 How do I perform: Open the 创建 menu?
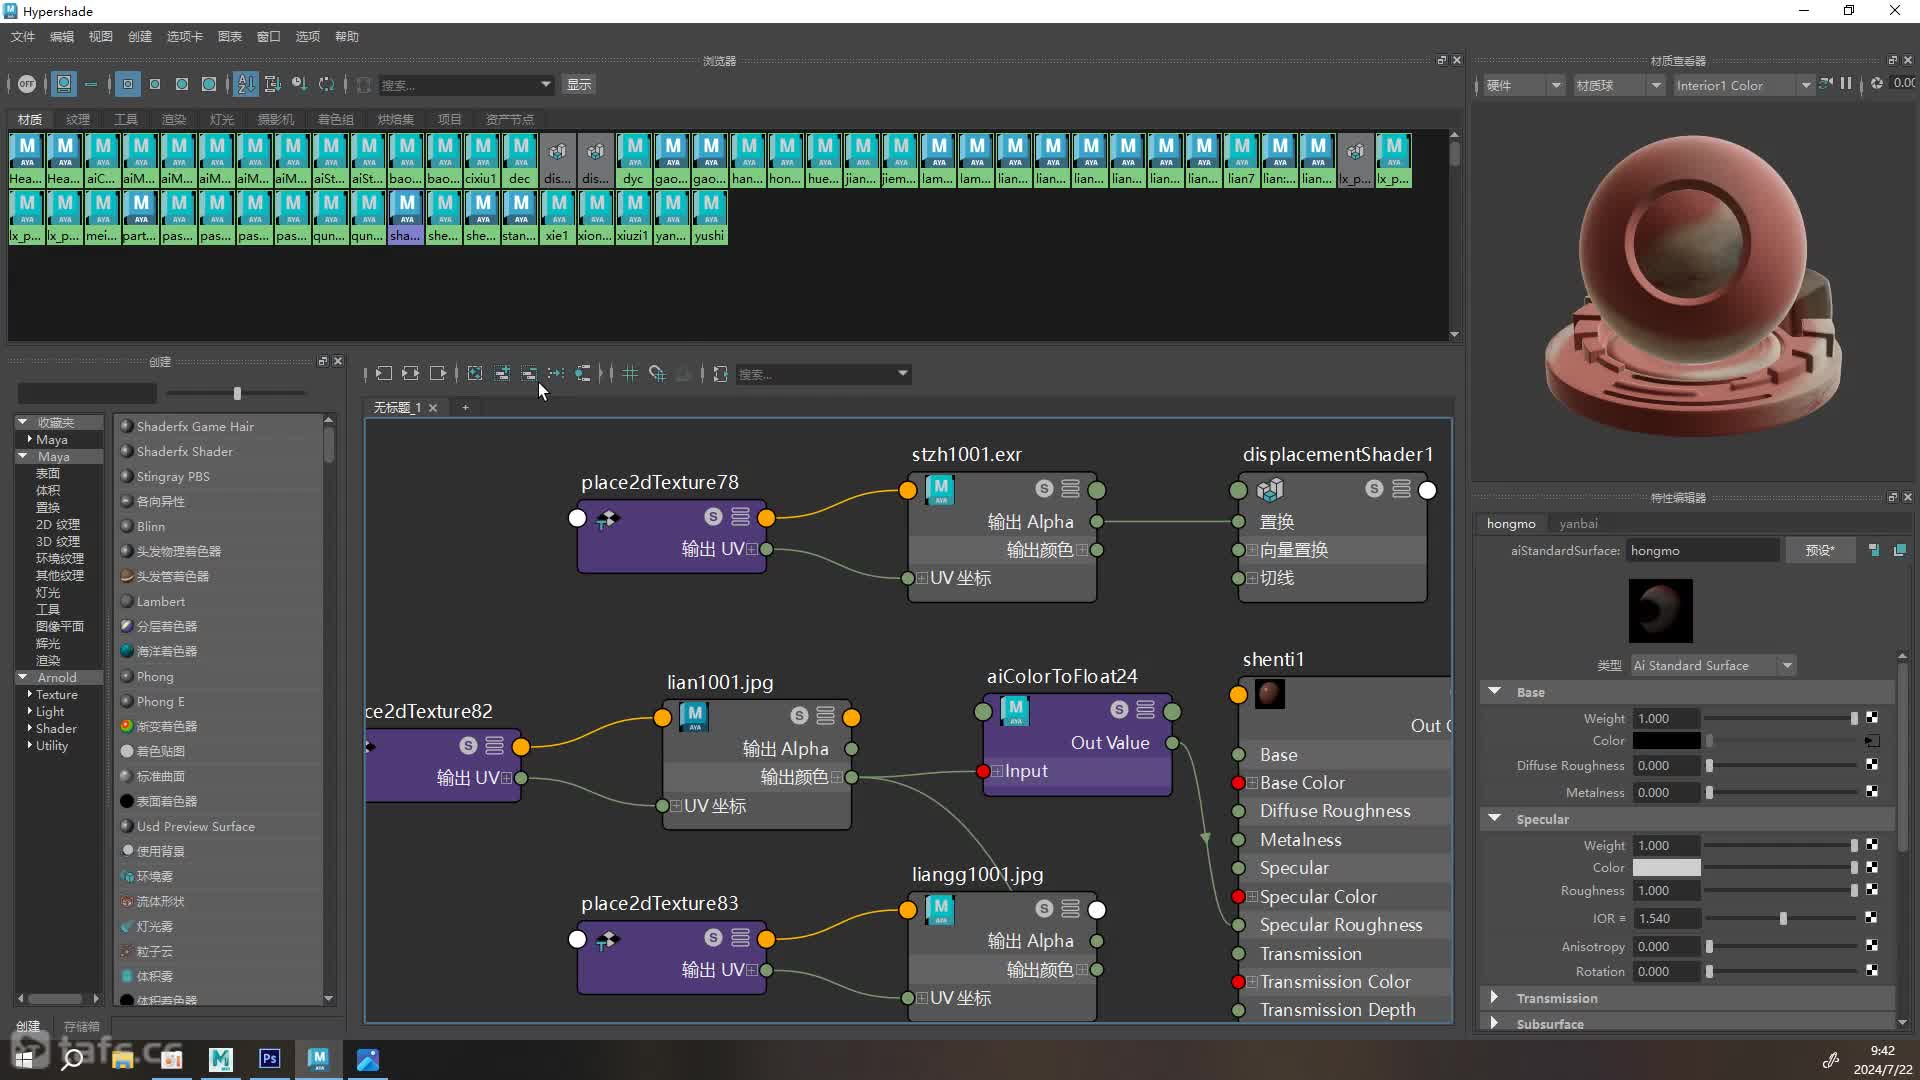coord(140,36)
